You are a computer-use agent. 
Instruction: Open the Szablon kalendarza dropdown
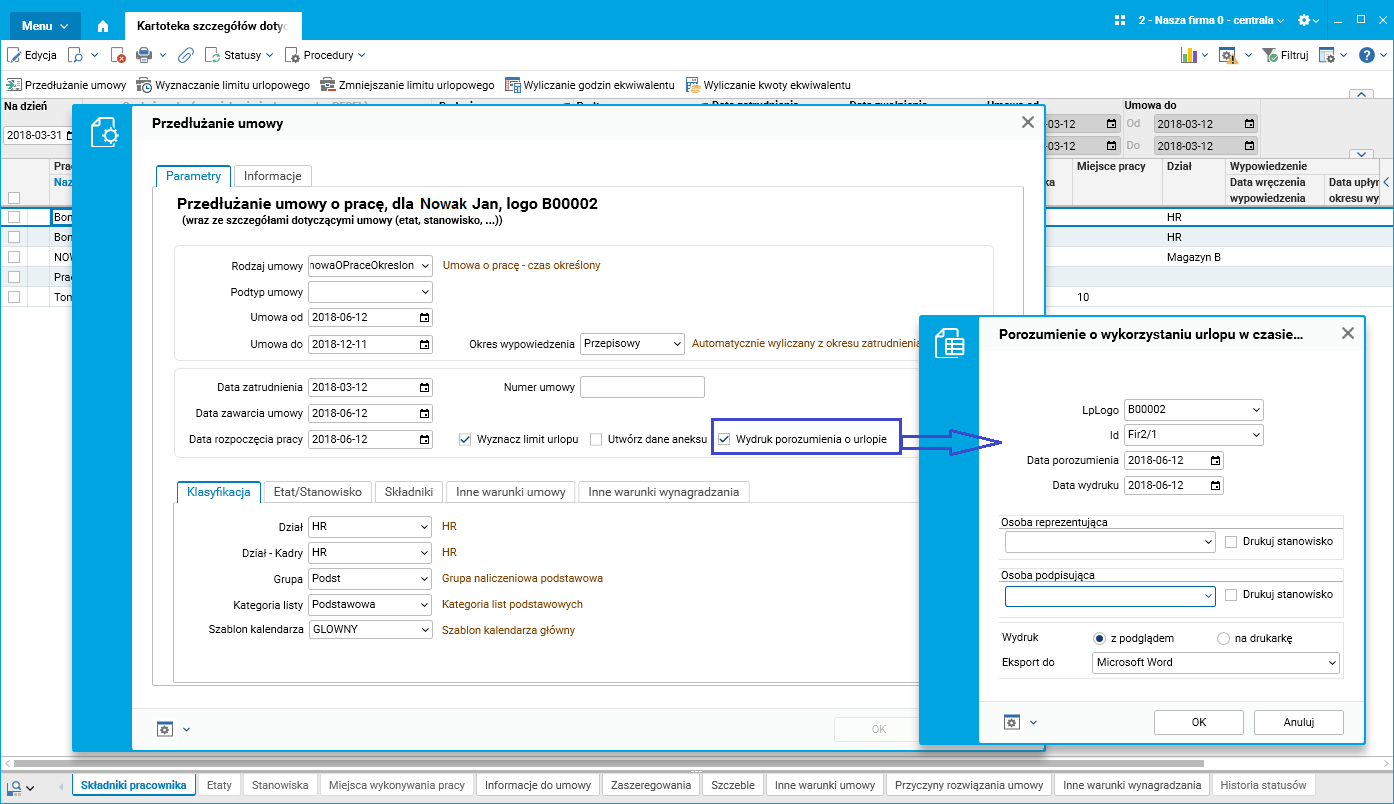(425, 630)
